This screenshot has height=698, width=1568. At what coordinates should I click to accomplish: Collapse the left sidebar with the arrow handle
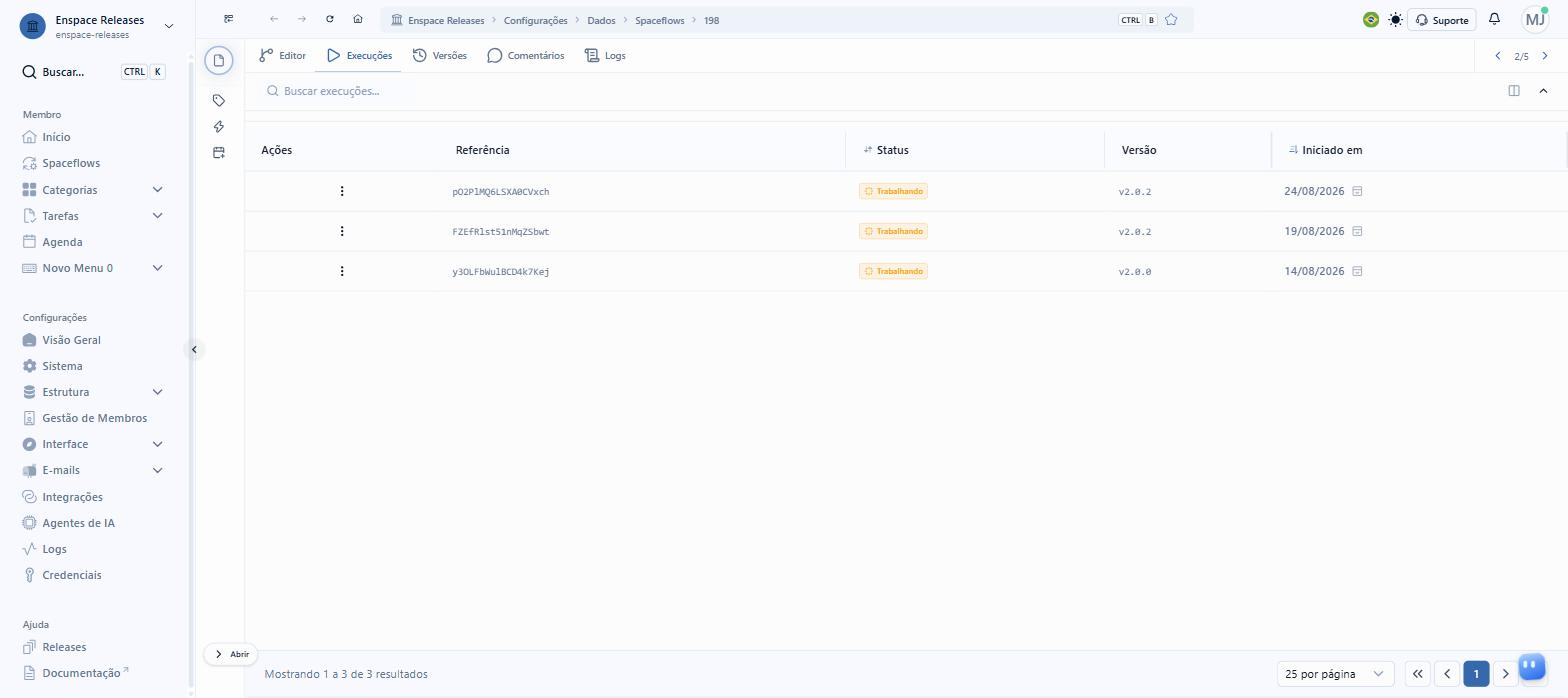(194, 349)
